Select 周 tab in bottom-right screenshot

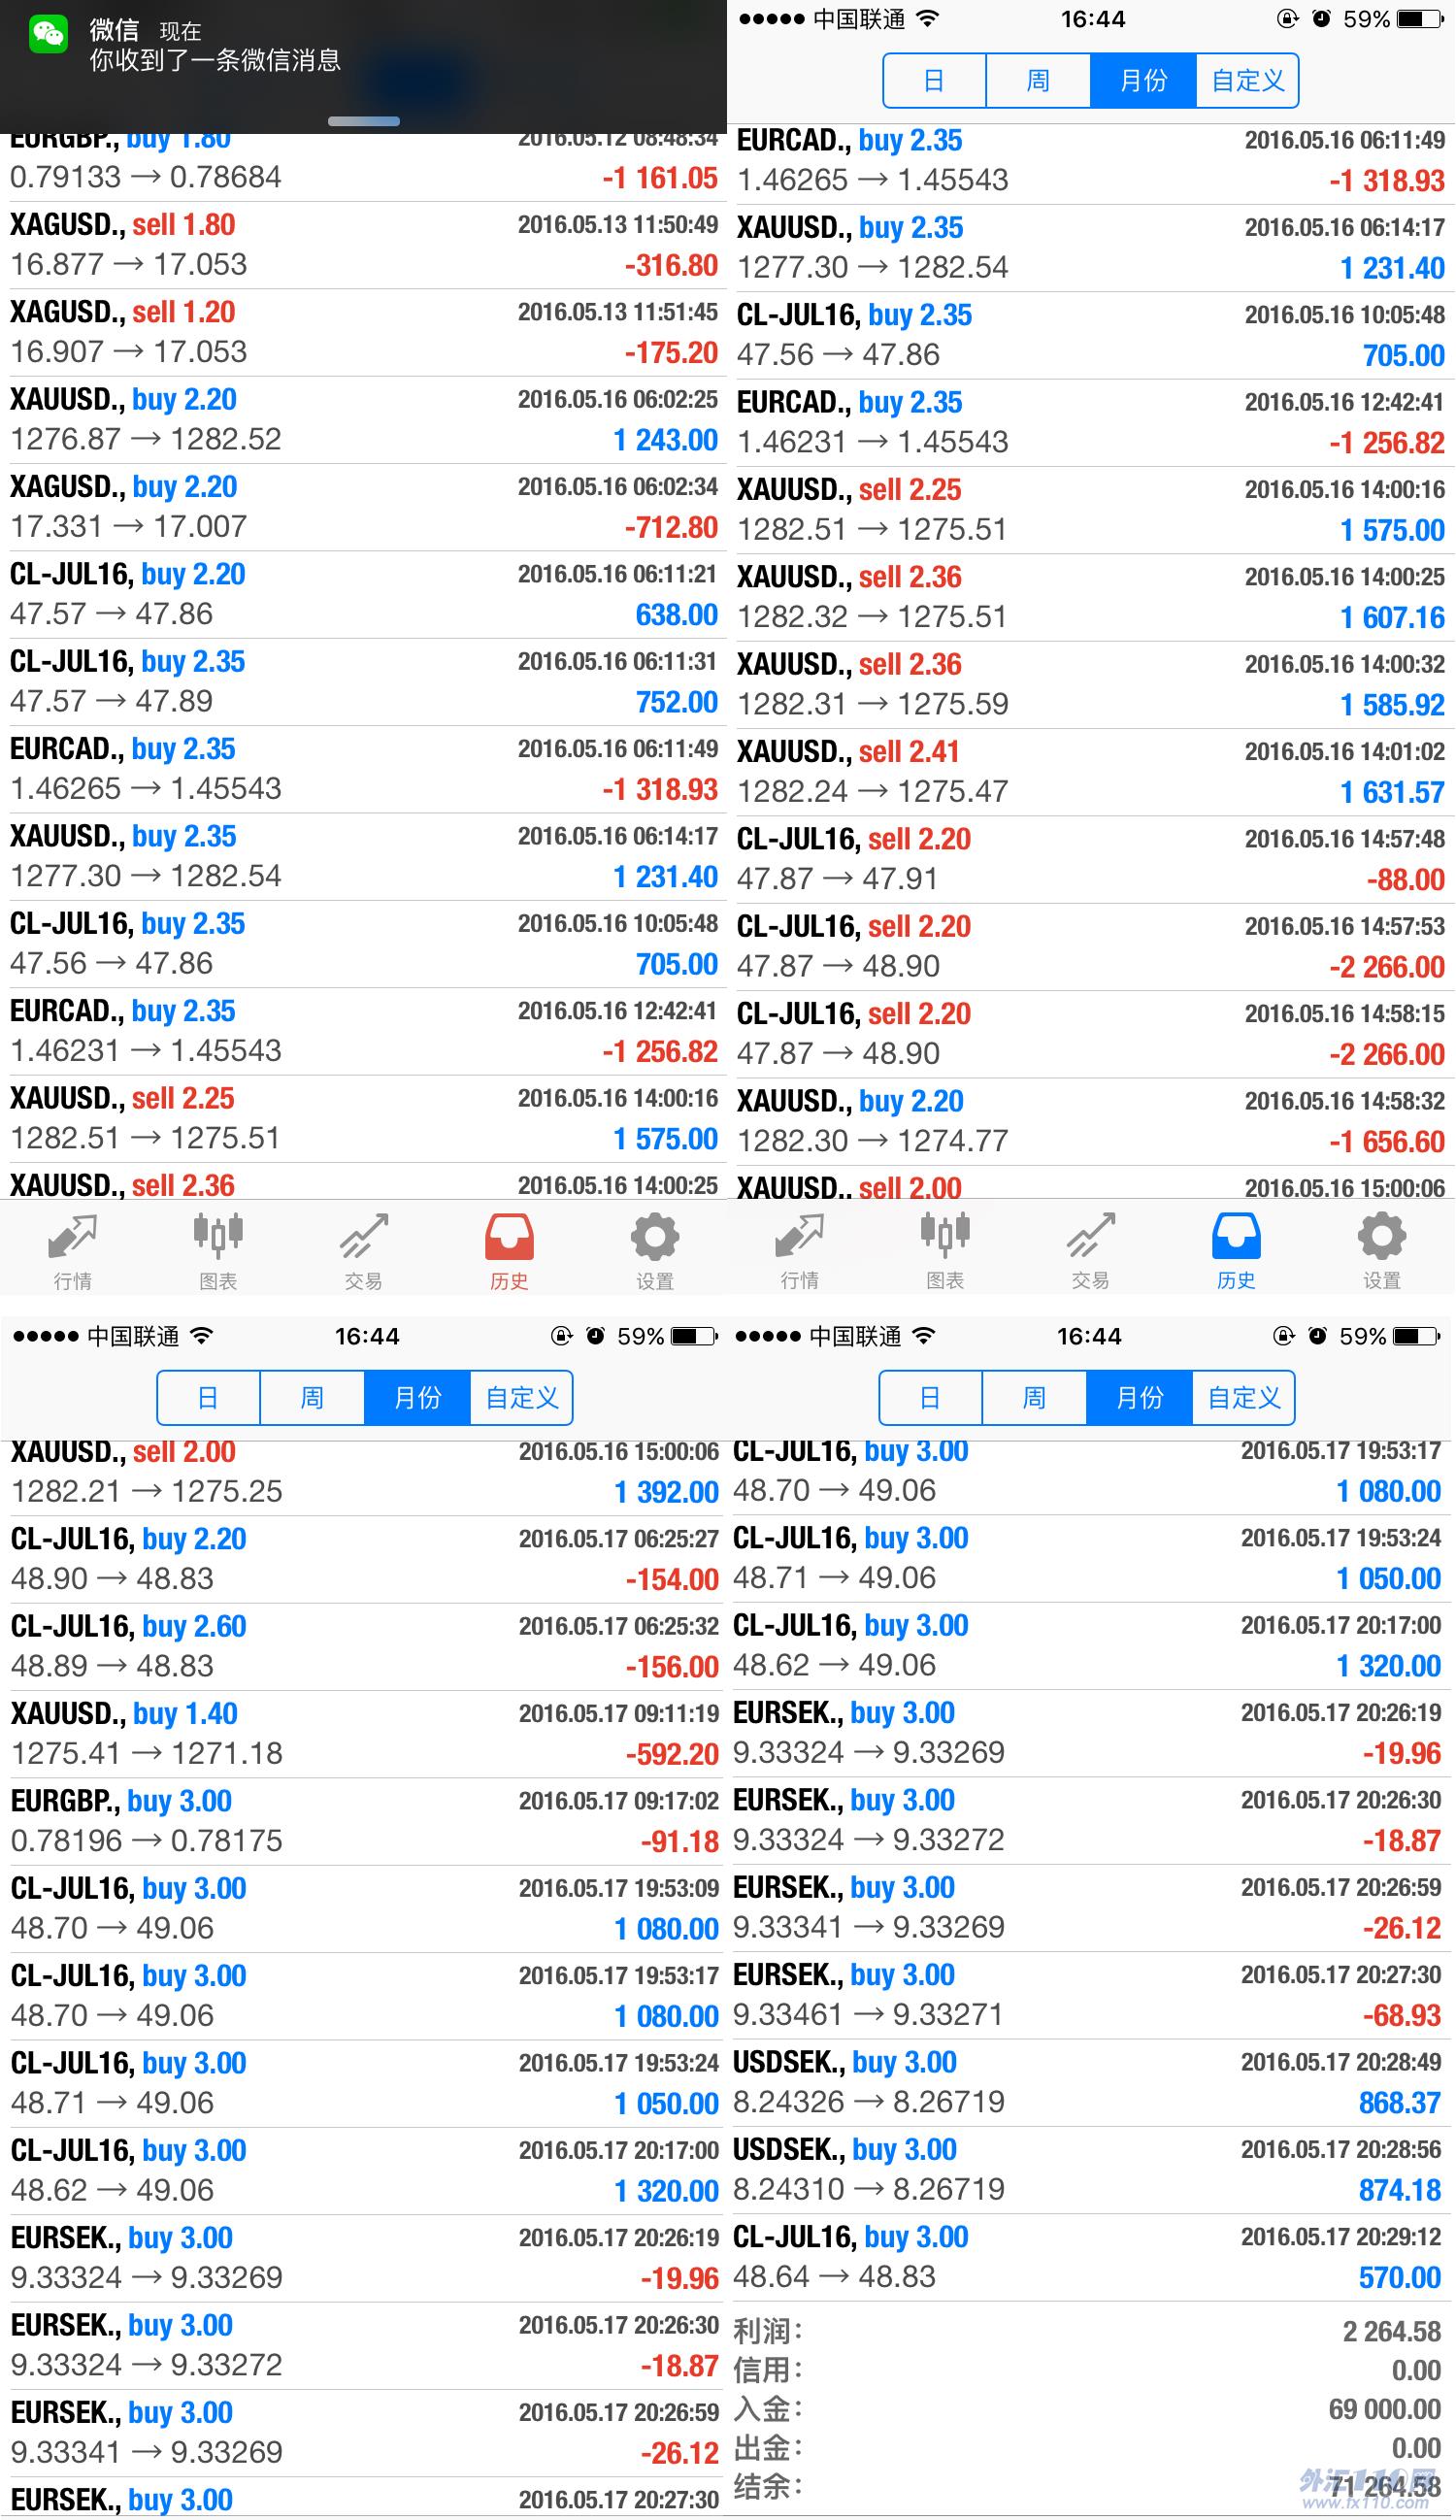1034,1397
